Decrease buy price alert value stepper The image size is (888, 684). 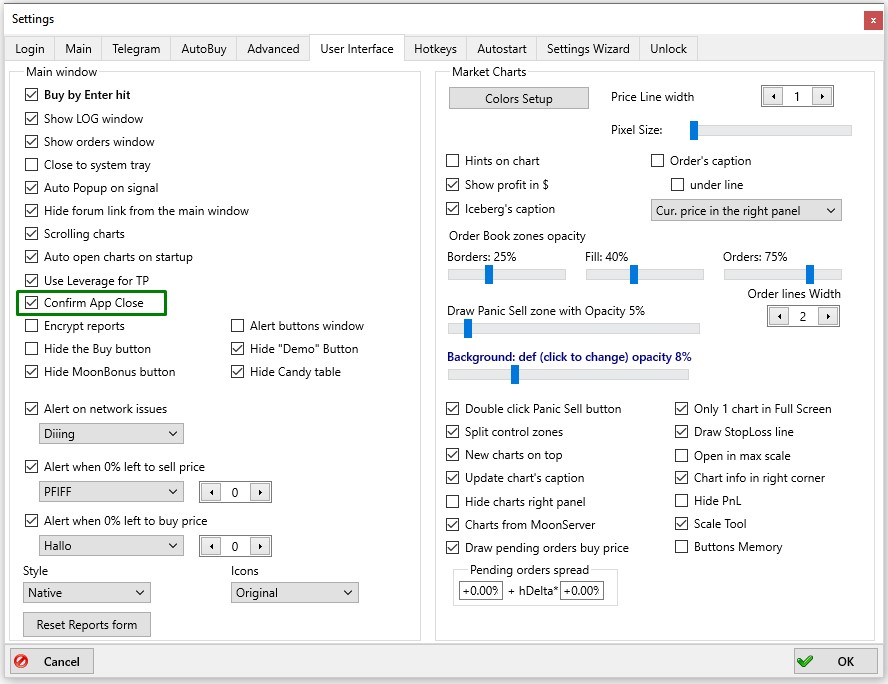[211, 546]
